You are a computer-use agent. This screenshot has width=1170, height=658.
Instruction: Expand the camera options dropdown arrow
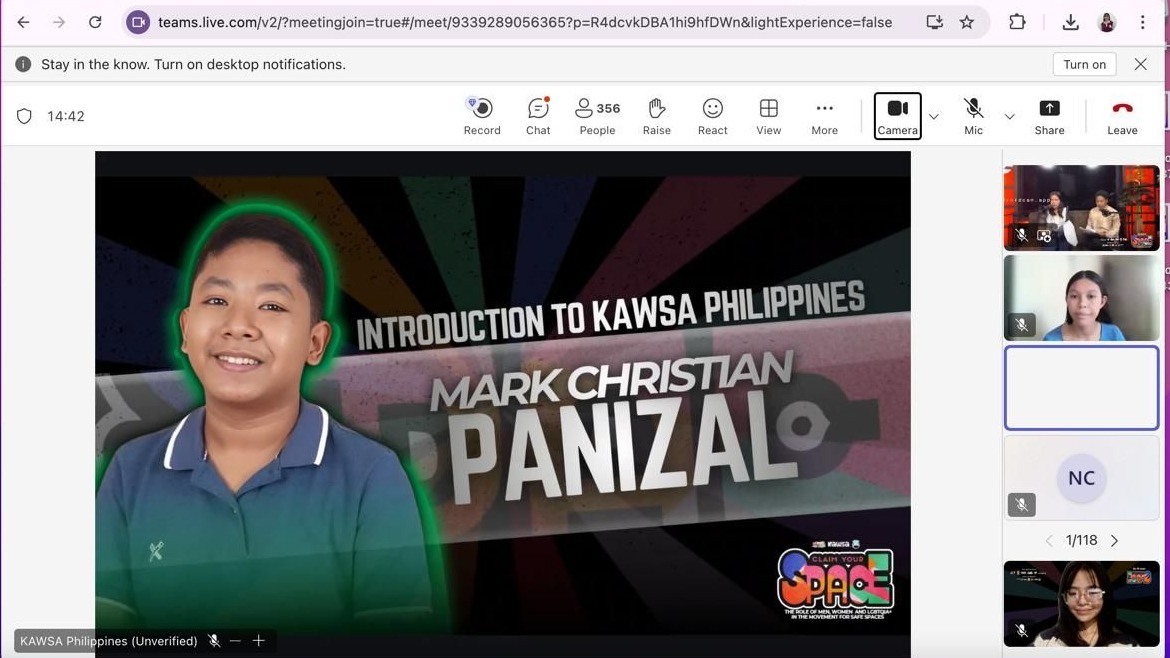tap(933, 116)
